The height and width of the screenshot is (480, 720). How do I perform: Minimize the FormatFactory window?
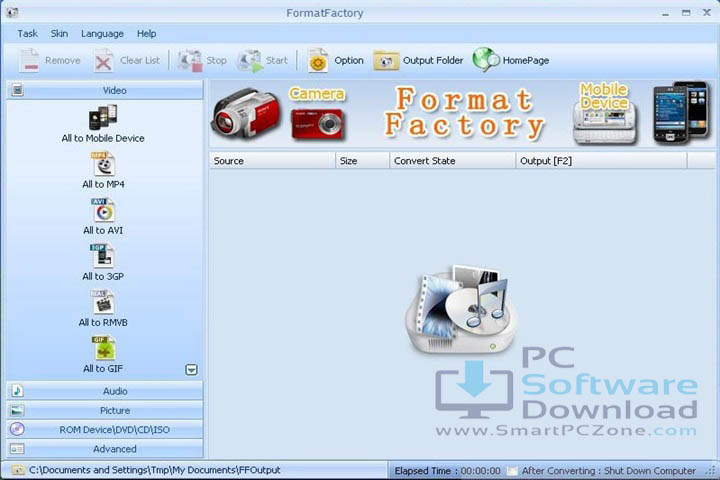tap(666, 13)
